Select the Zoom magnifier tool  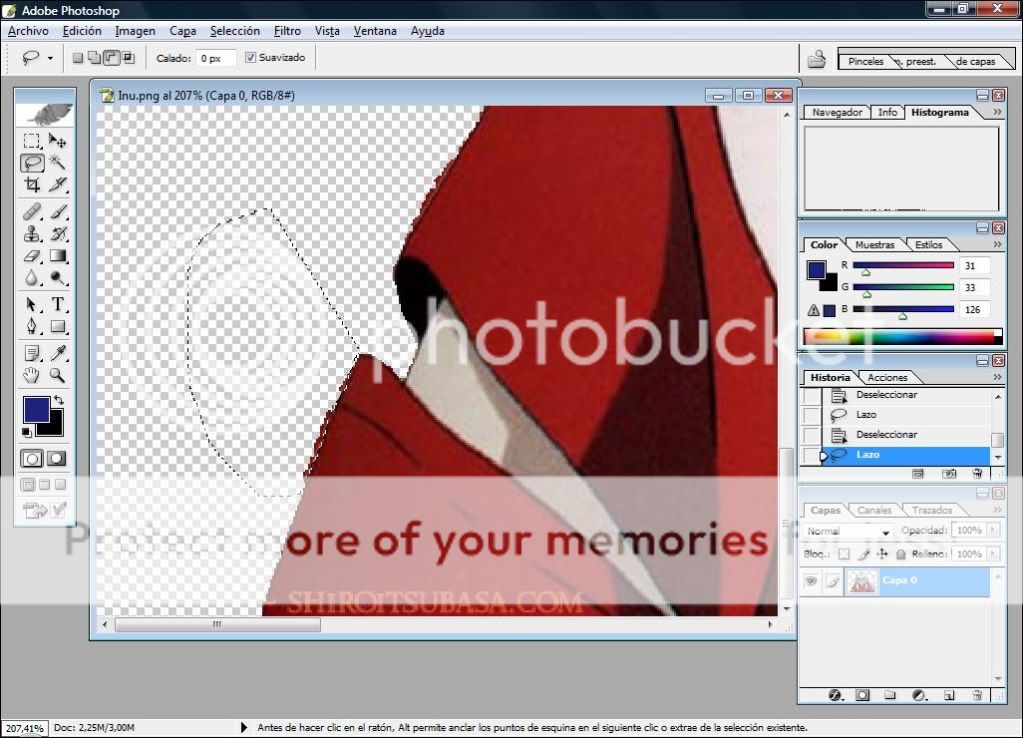pos(58,376)
